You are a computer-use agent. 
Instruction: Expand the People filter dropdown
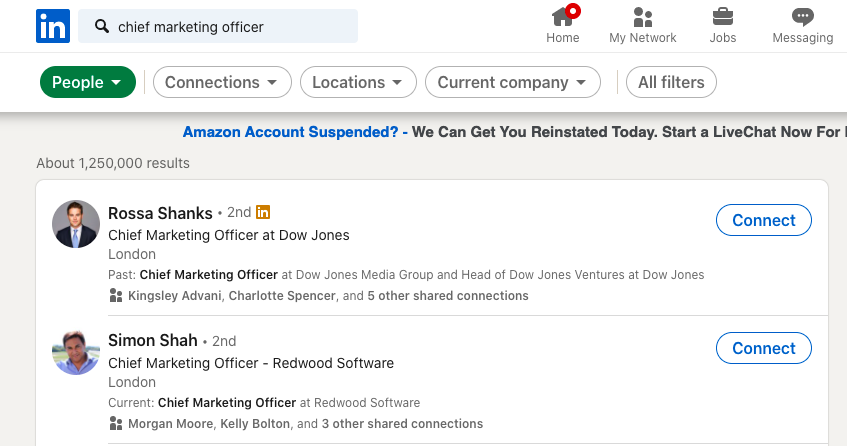point(87,83)
